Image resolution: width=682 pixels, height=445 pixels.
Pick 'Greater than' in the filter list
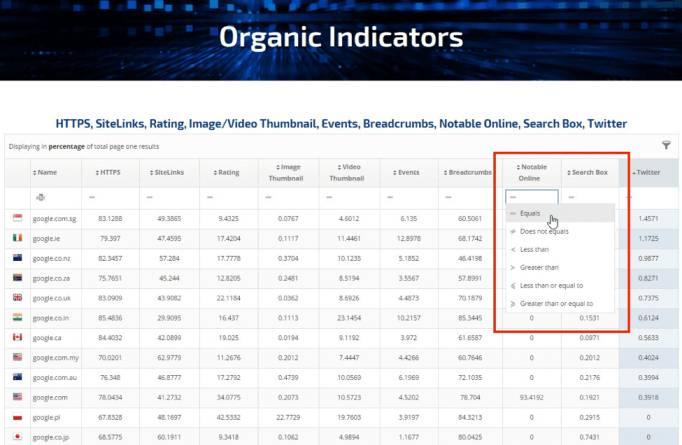click(x=540, y=267)
